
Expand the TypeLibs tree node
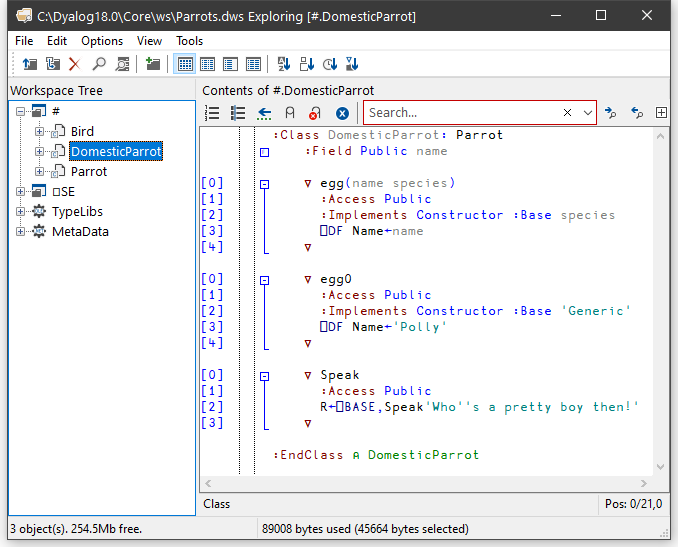(21, 212)
